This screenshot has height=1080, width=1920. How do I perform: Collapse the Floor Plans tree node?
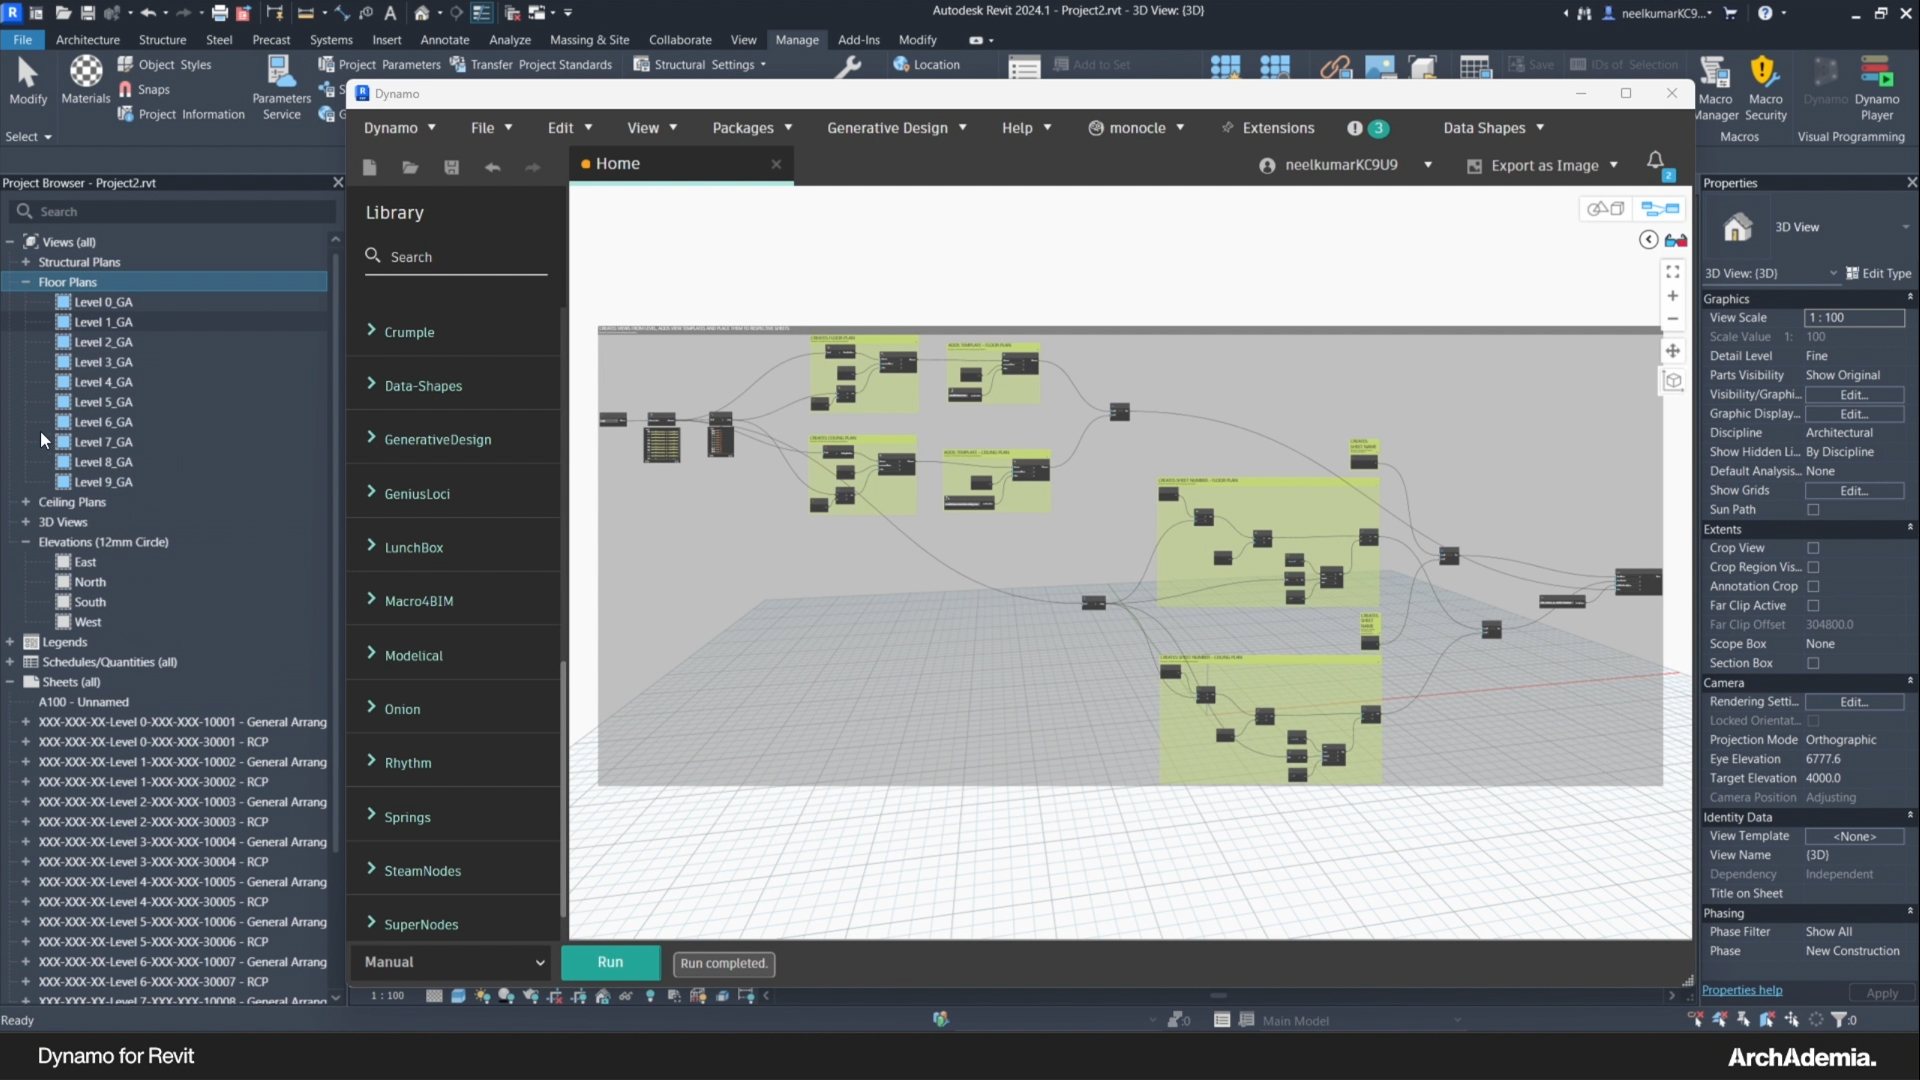pyautogui.click(x=25, y=282)
